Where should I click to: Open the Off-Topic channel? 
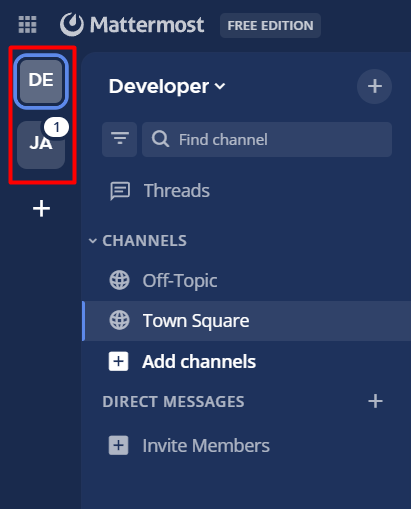click(246, 280)
